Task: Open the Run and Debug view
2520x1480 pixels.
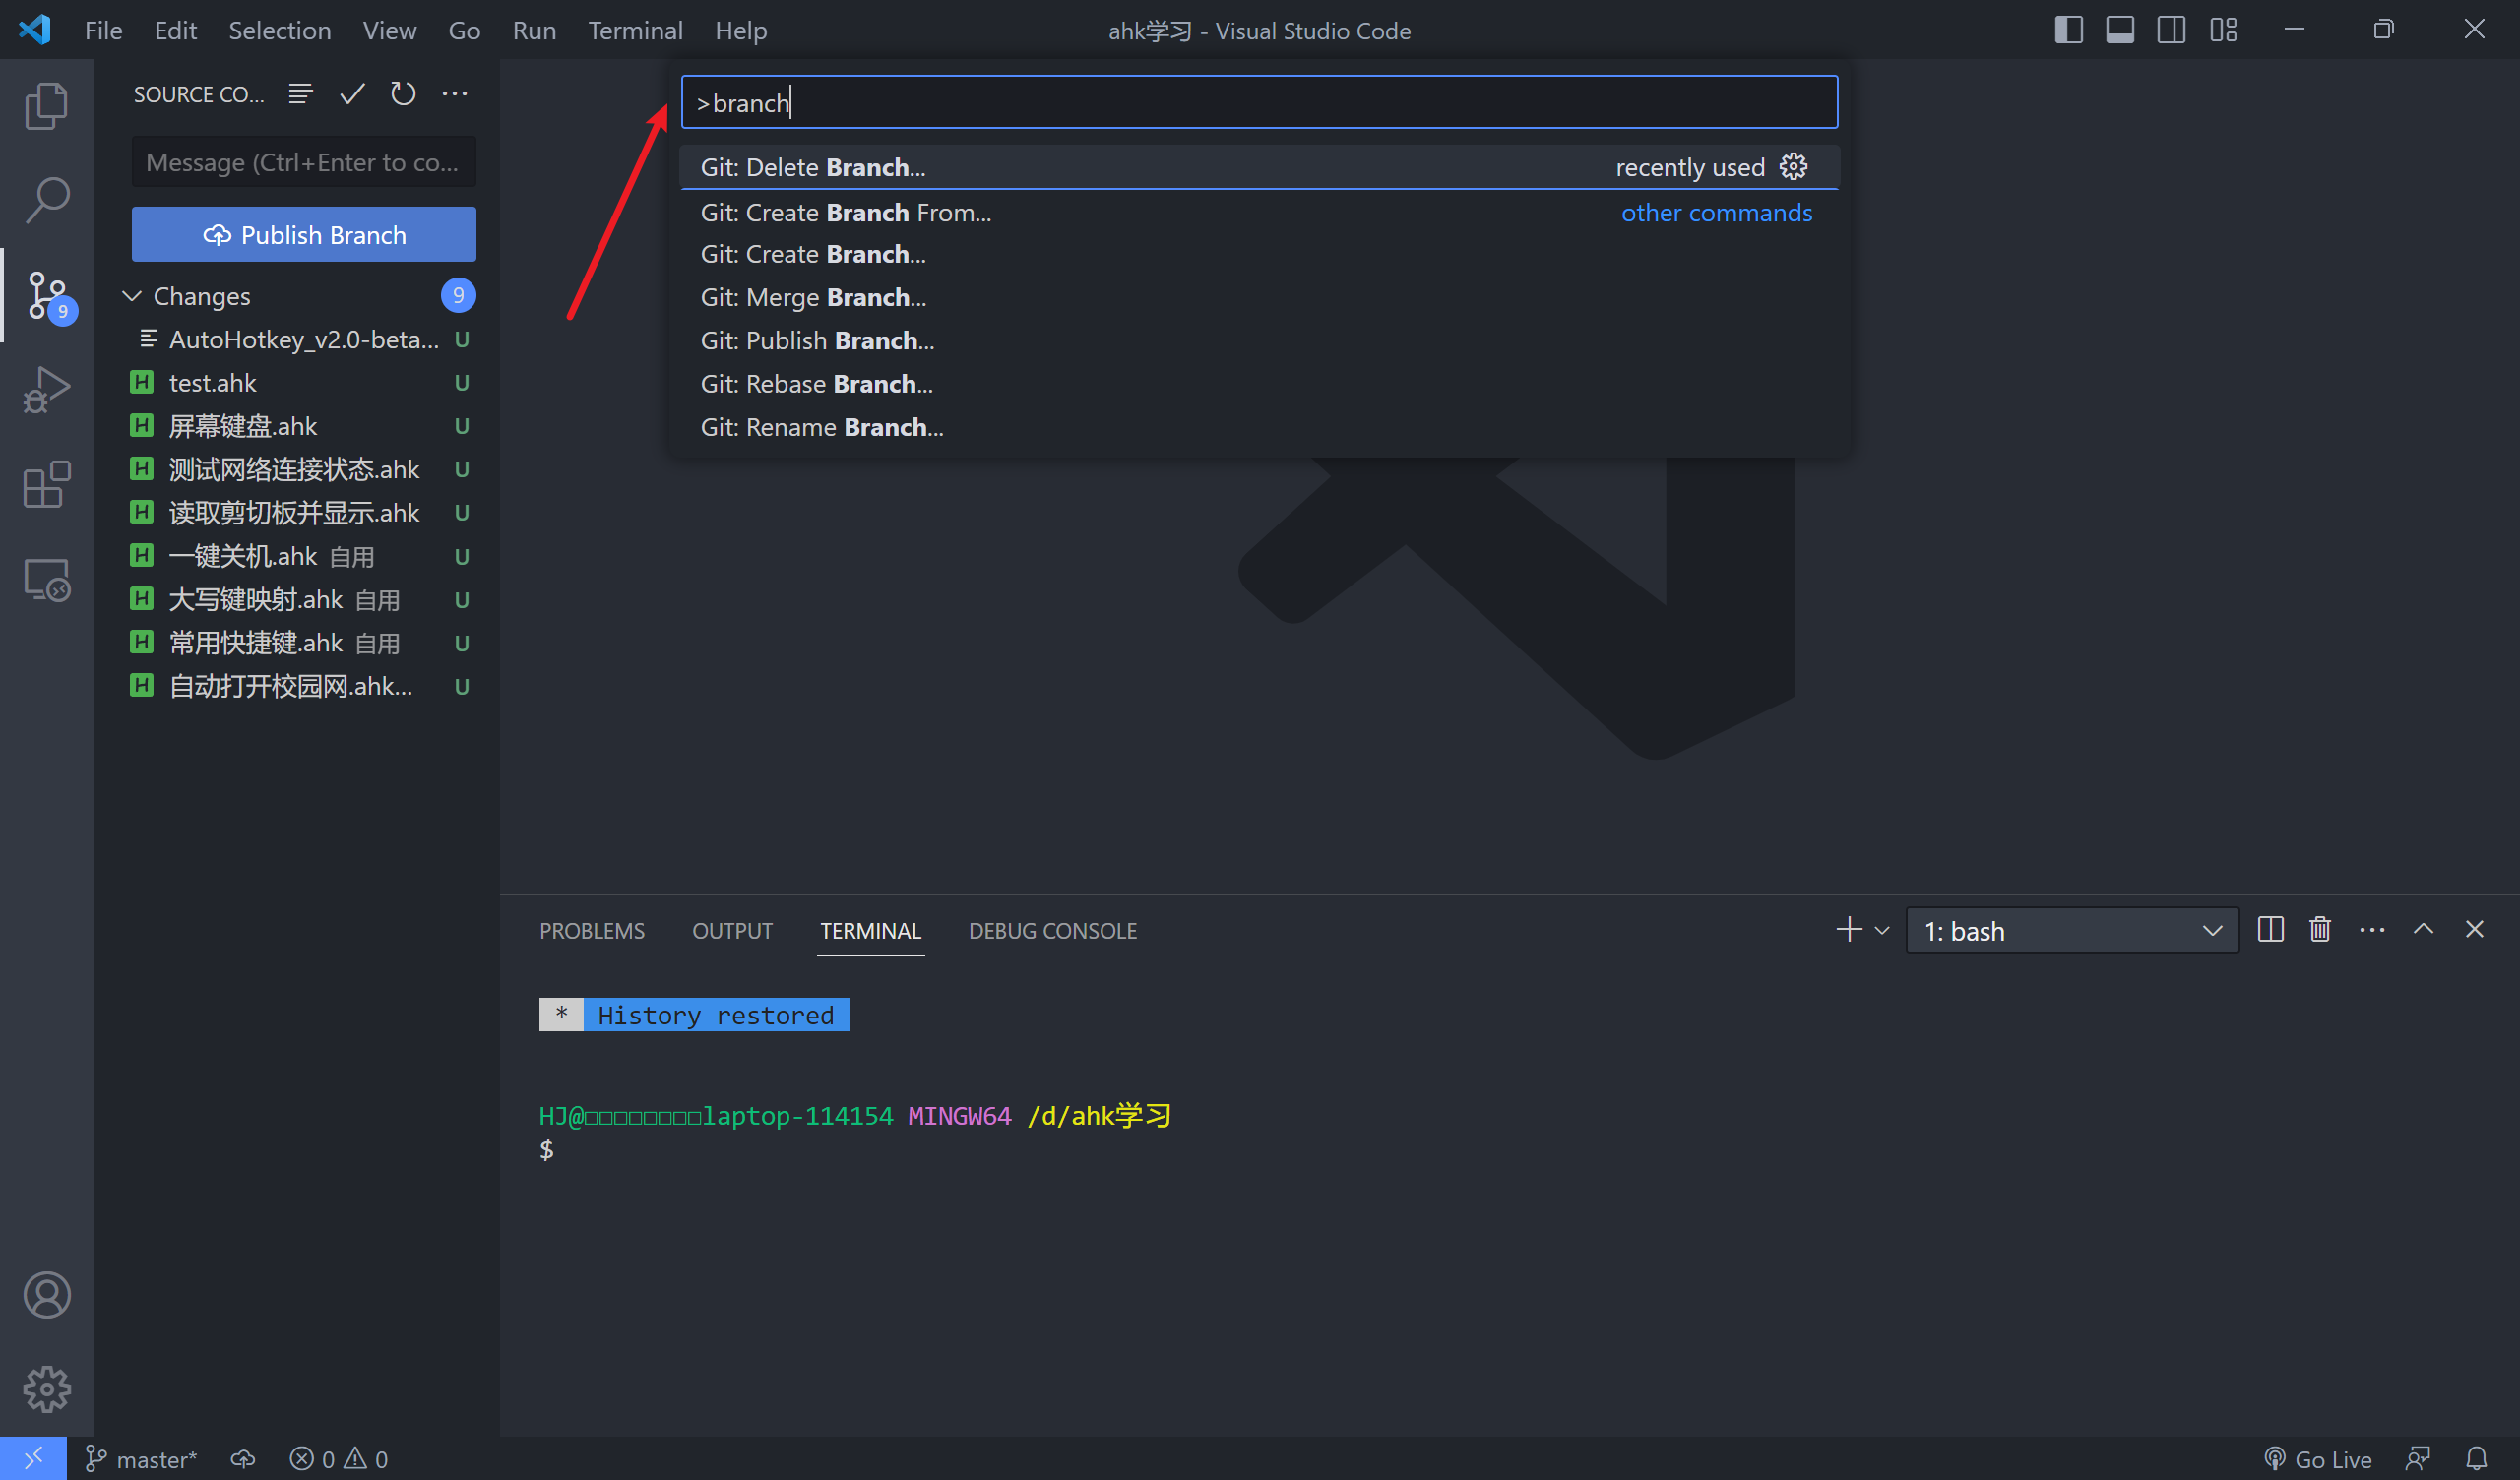Action: pyautogui.click(x=46, y=390)
